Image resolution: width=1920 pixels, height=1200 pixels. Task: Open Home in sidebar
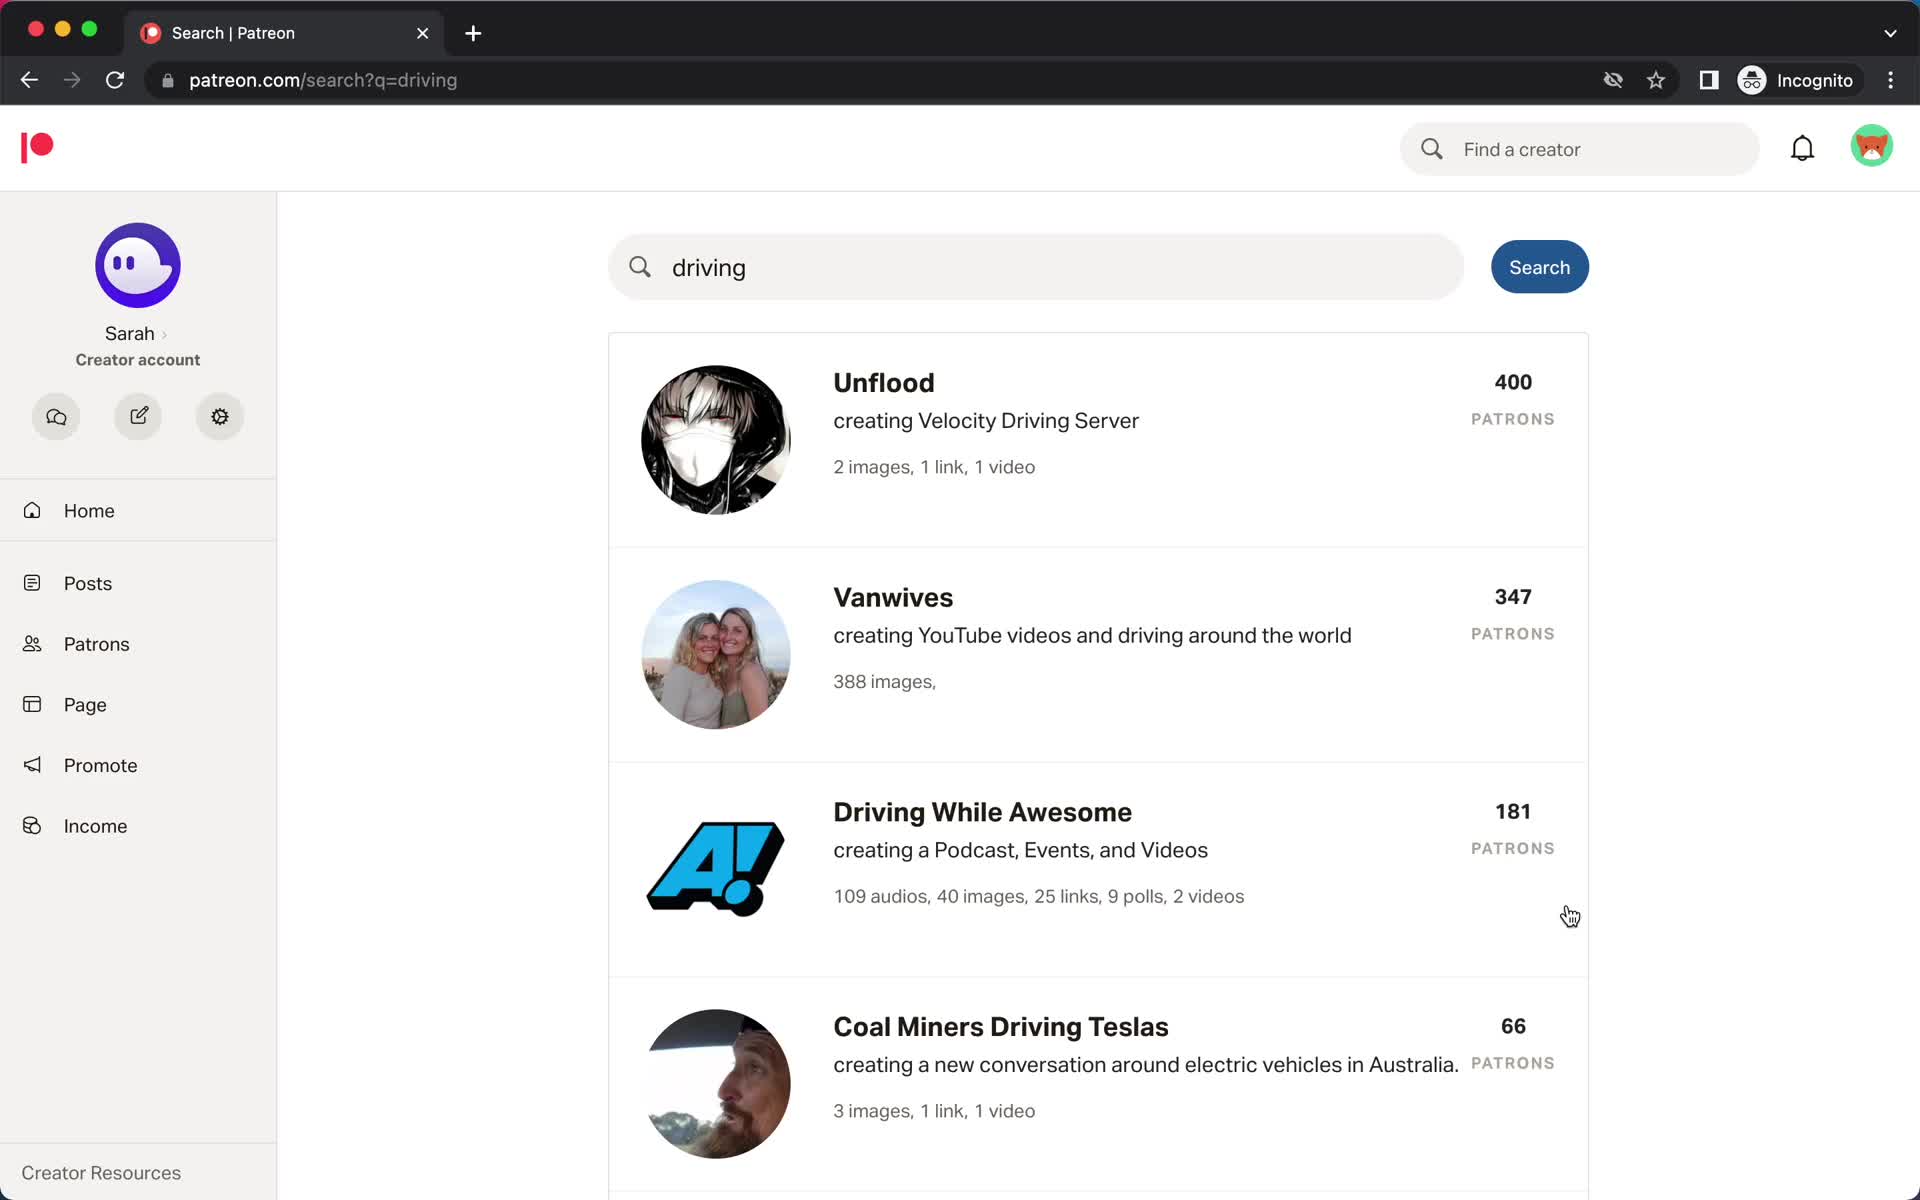[138, 510]
